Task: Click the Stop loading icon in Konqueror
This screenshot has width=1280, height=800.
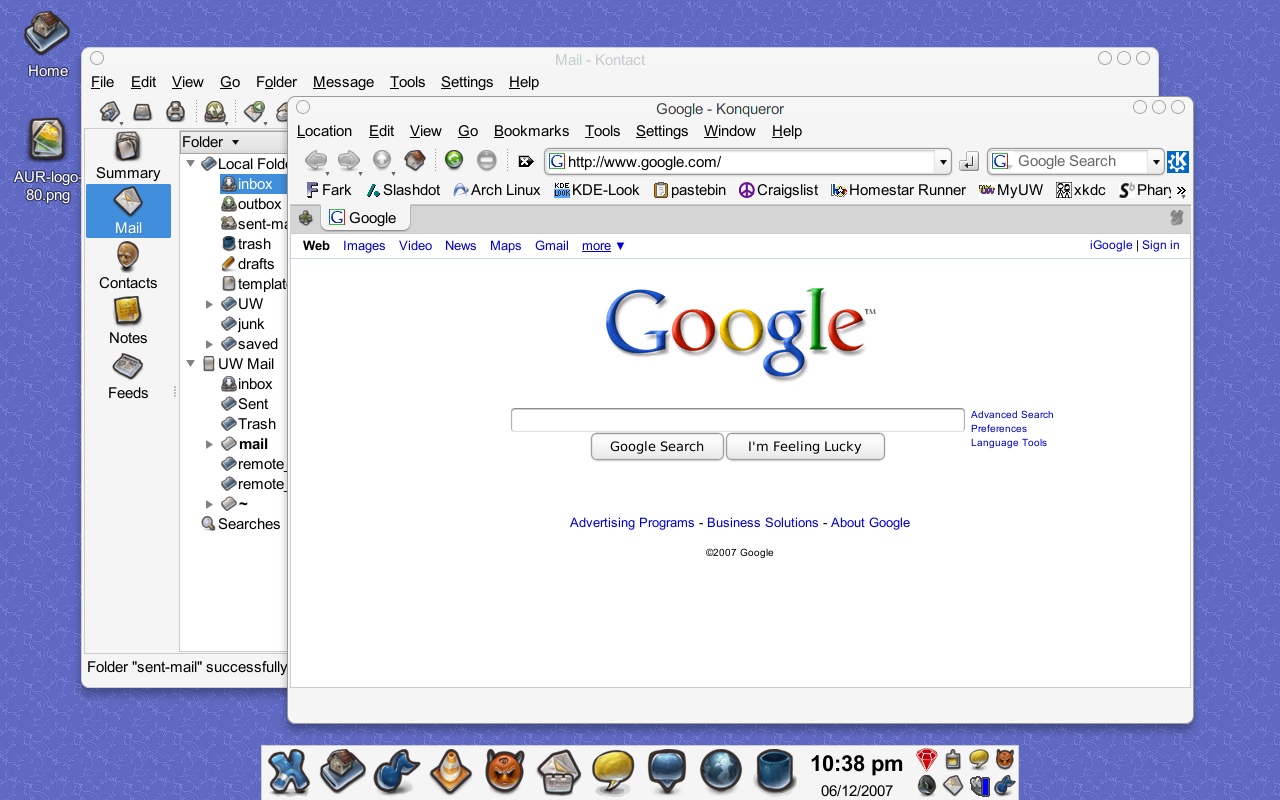Action: tap(486, 160)
